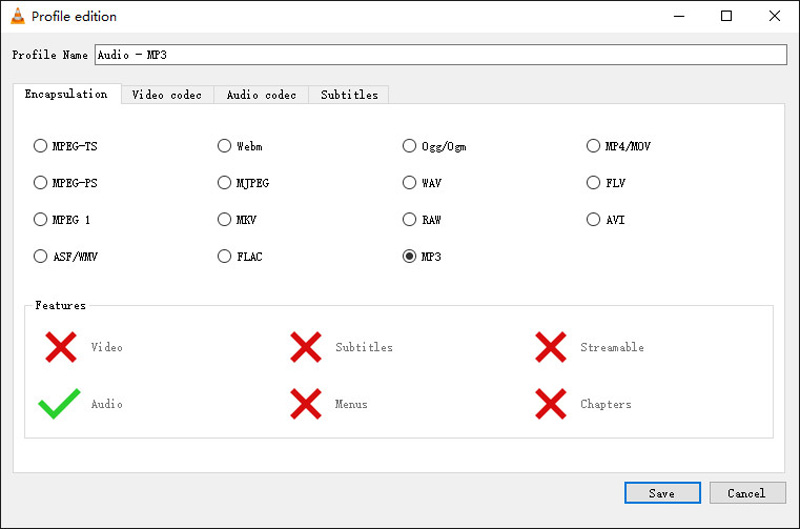Click the green checkmark next to Audio

click(59, 404)
